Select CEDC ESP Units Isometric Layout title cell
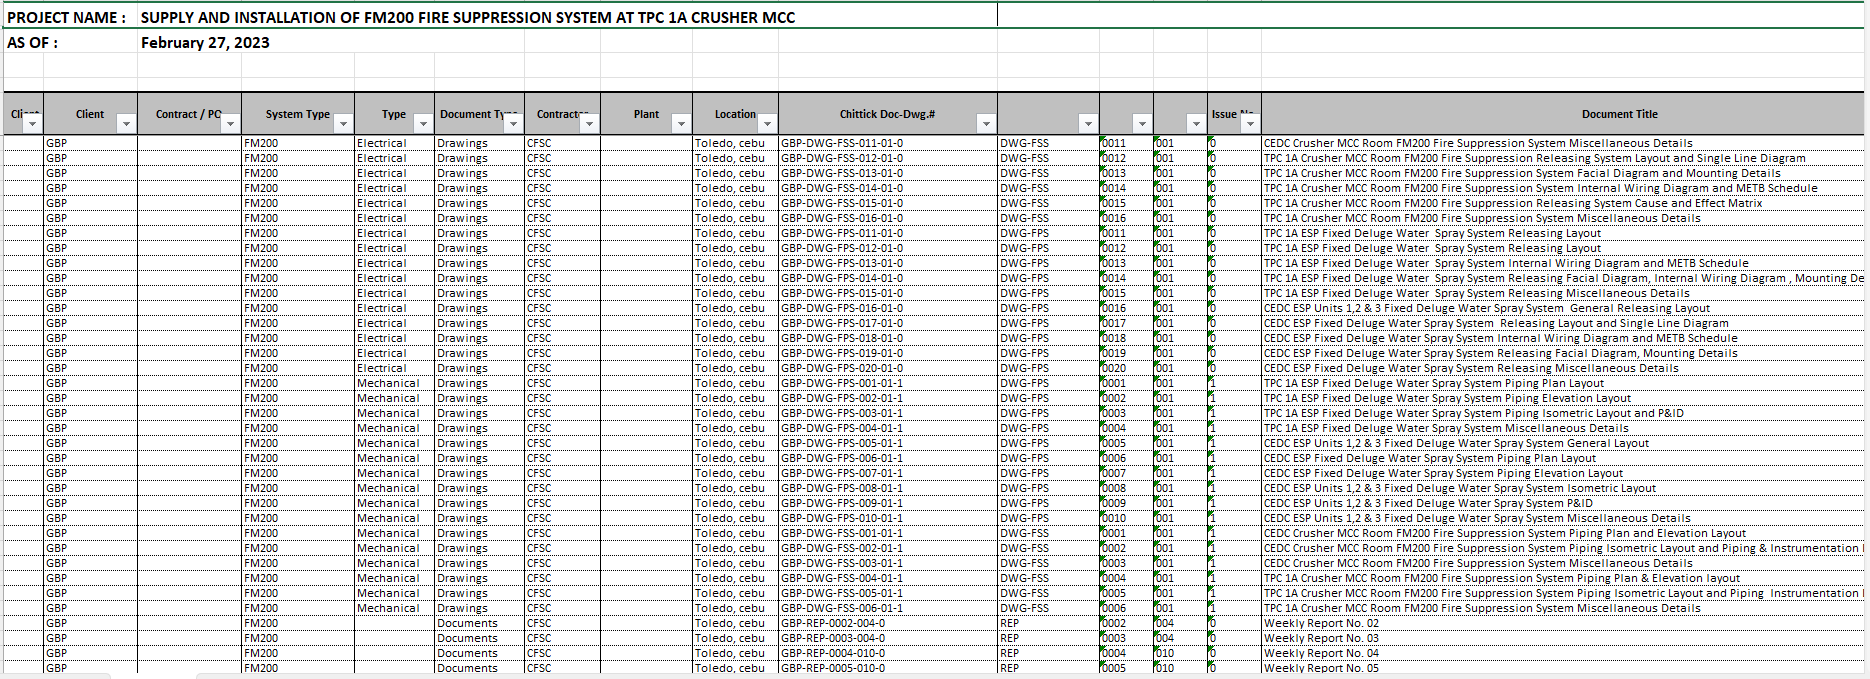Viewport: 1870px width, 679px height. pos(1562,488)
